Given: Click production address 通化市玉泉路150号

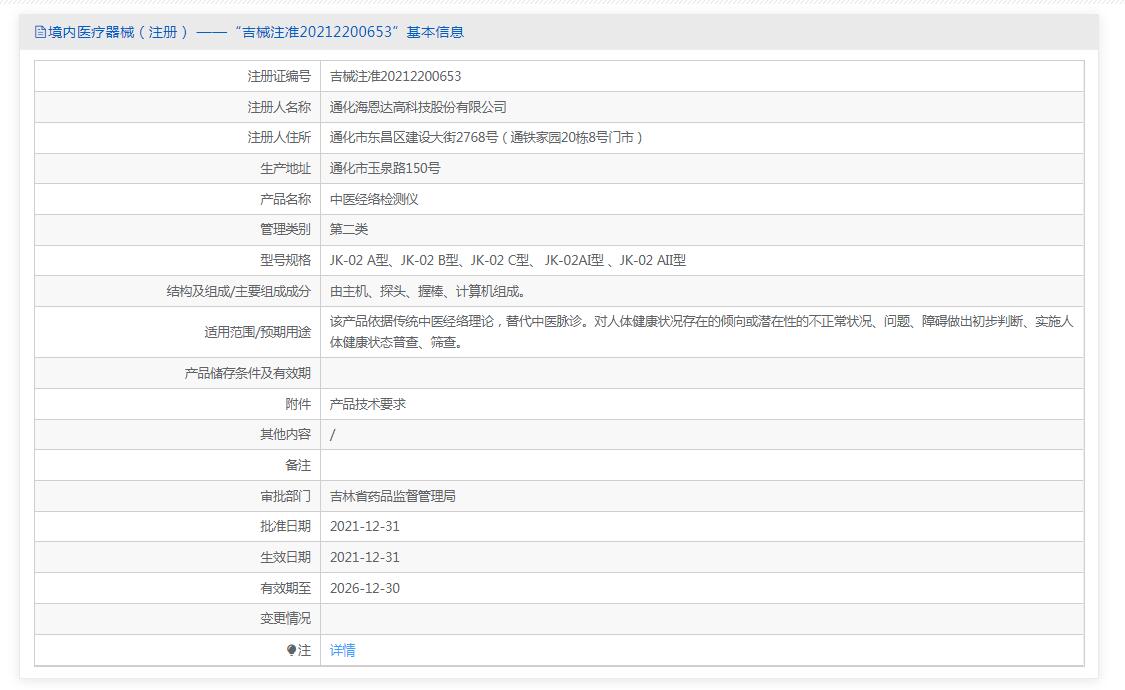Looking at the screenshot, I should 385,168.
